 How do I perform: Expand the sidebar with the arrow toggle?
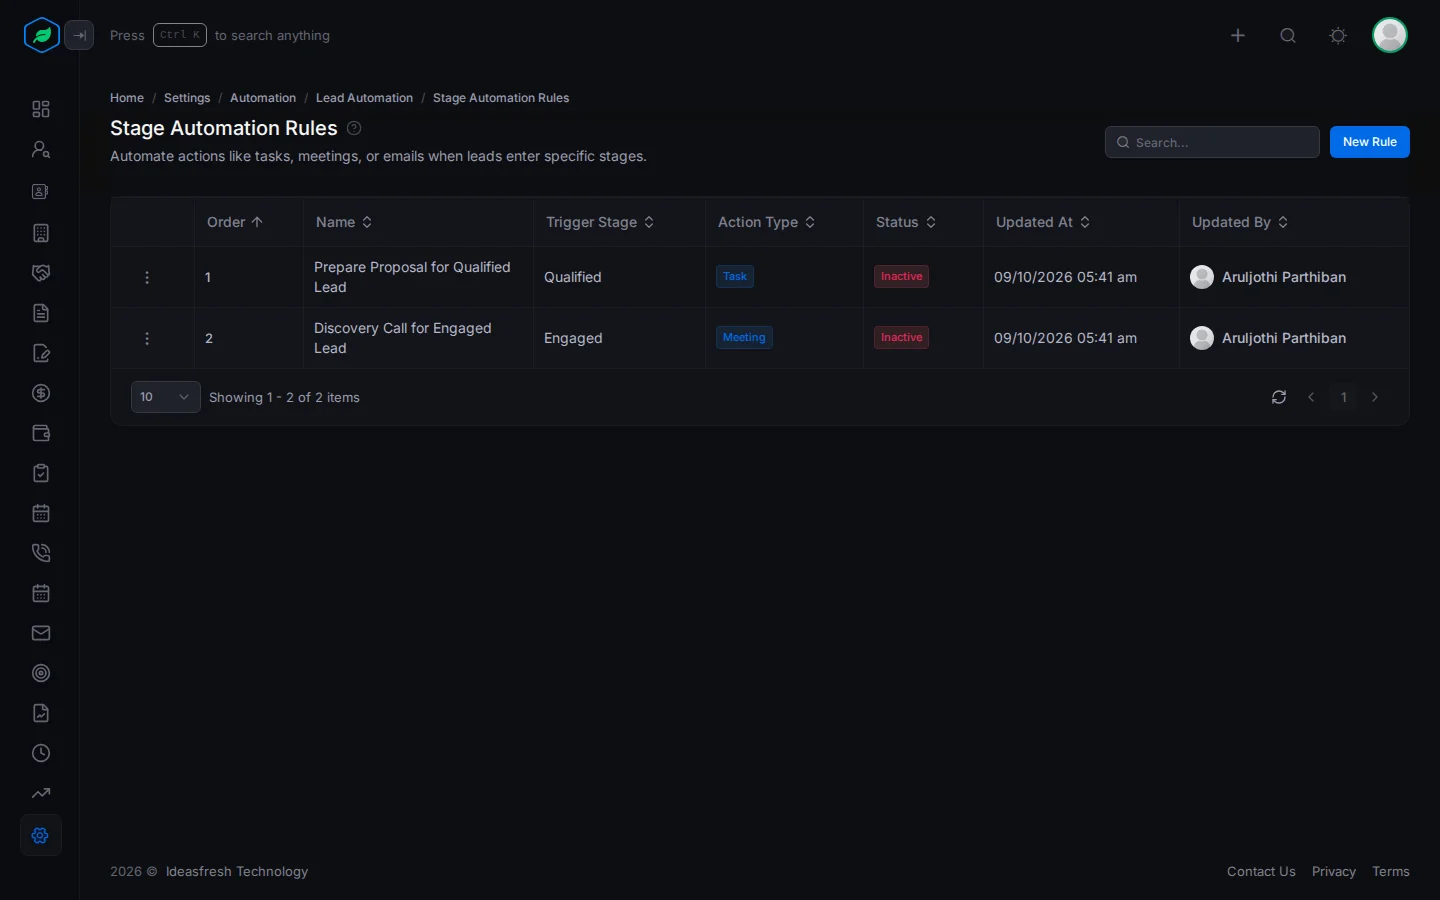coord(79,36)
